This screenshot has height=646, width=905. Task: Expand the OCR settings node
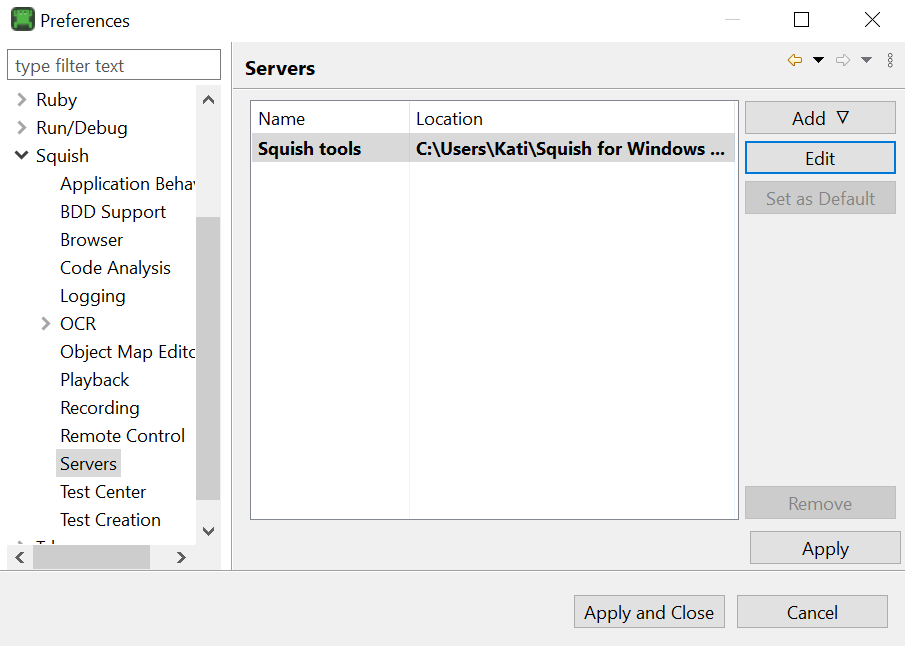point(46,323)
